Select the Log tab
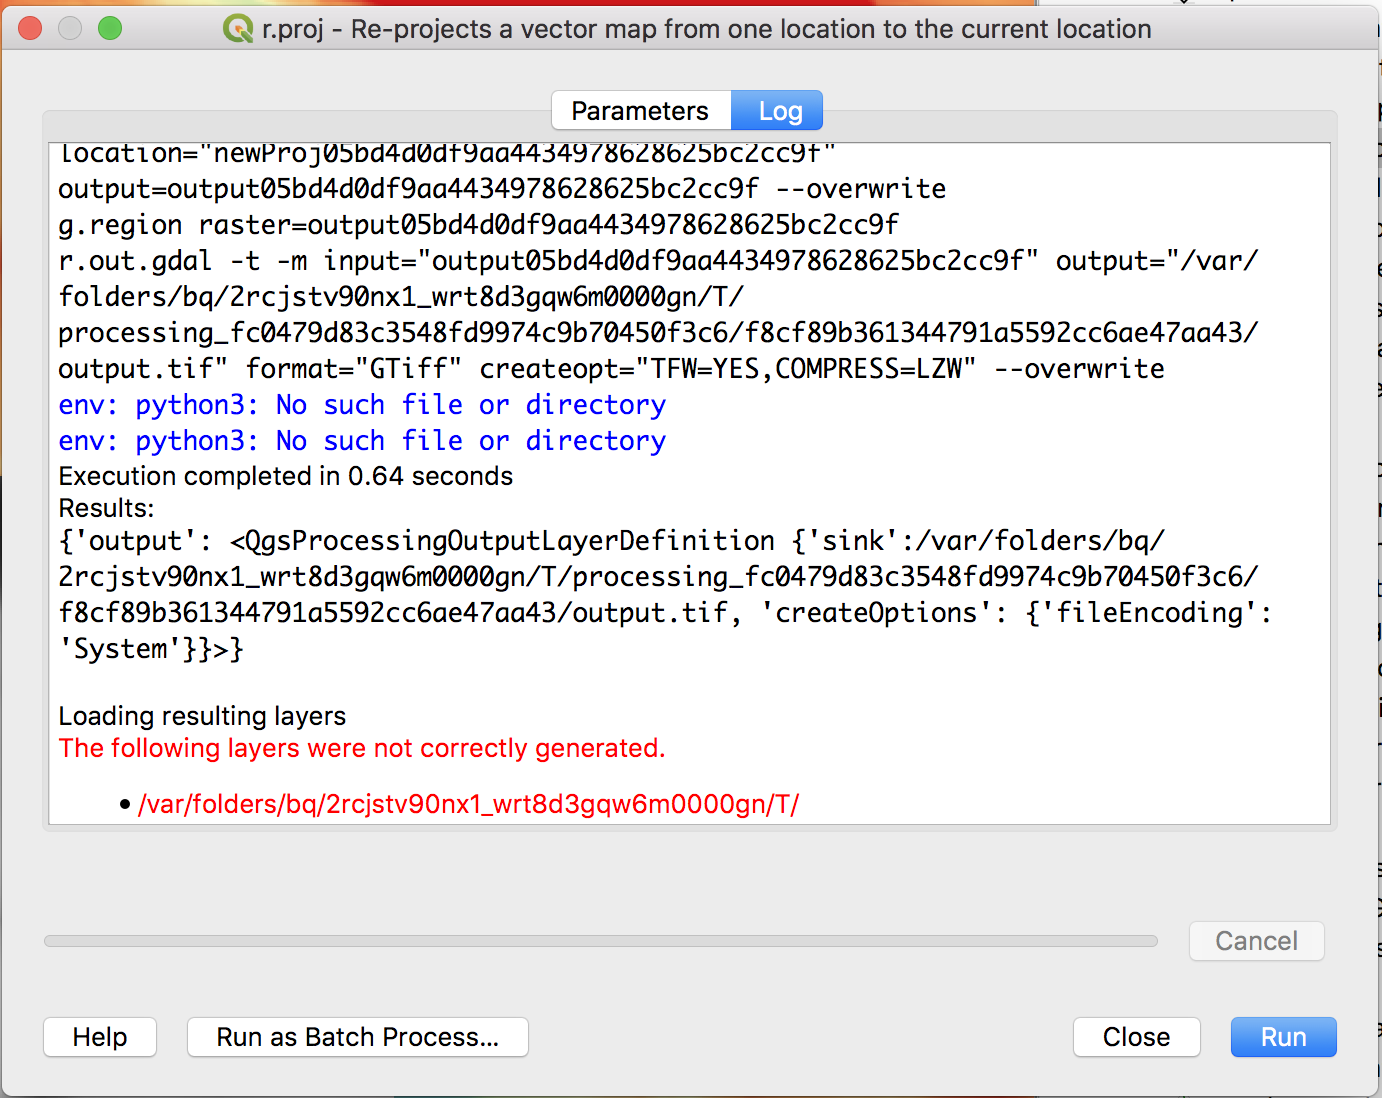 (x=777, y=110)
